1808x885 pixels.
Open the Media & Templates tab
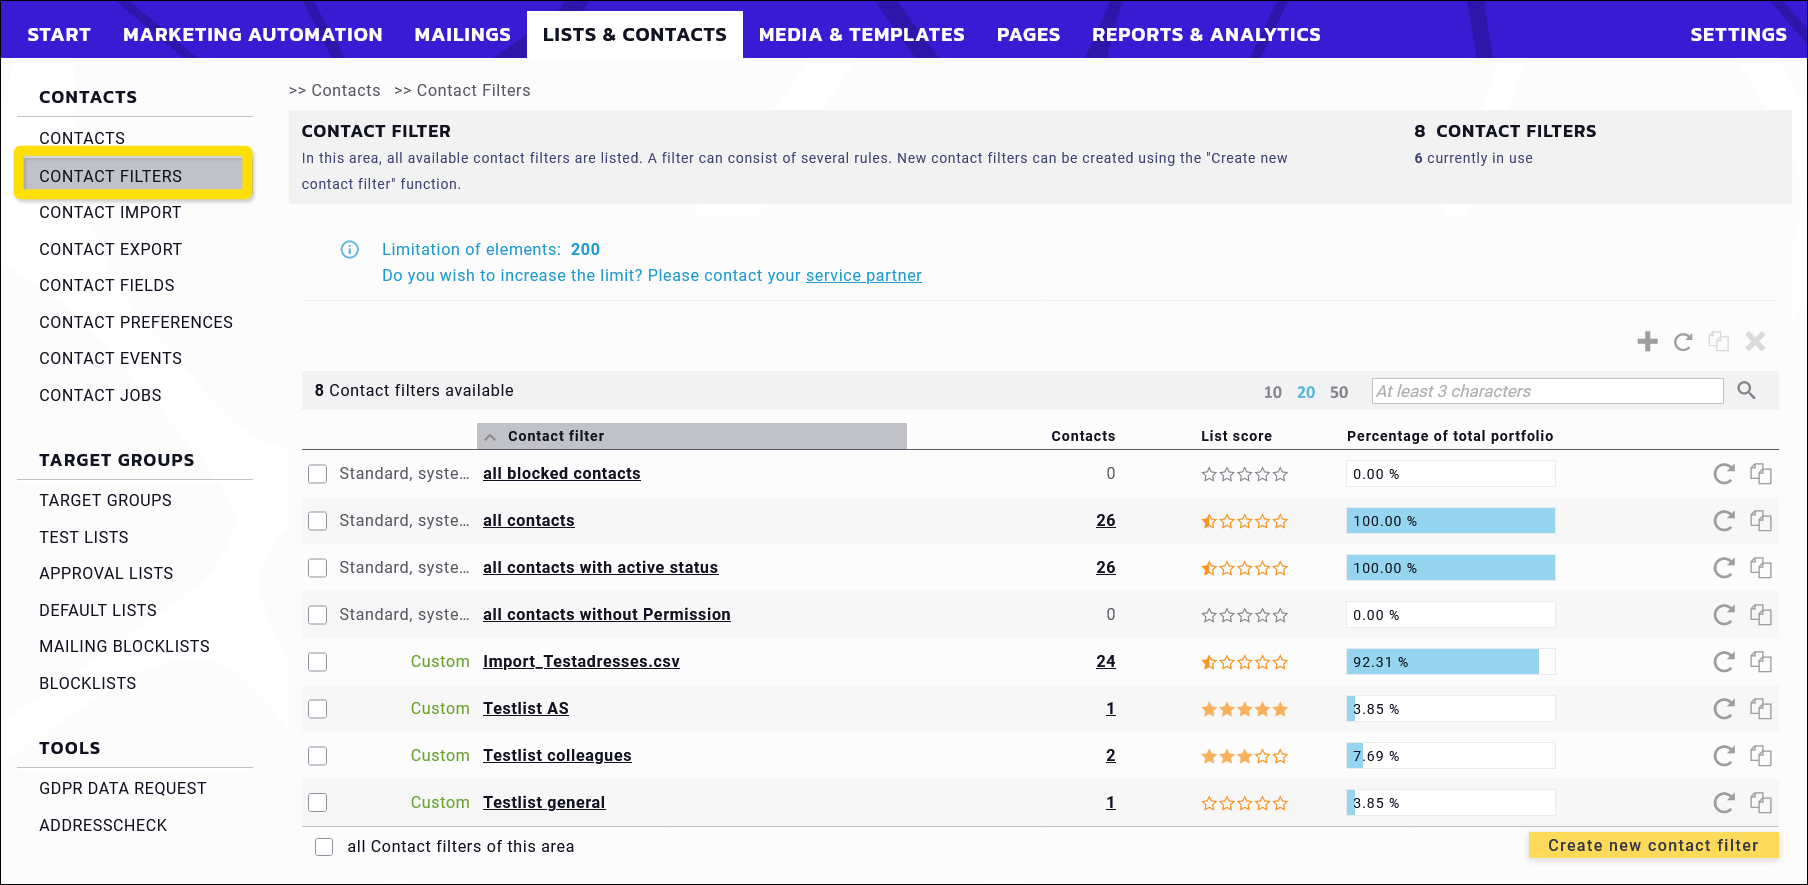(x=862, y=35)
